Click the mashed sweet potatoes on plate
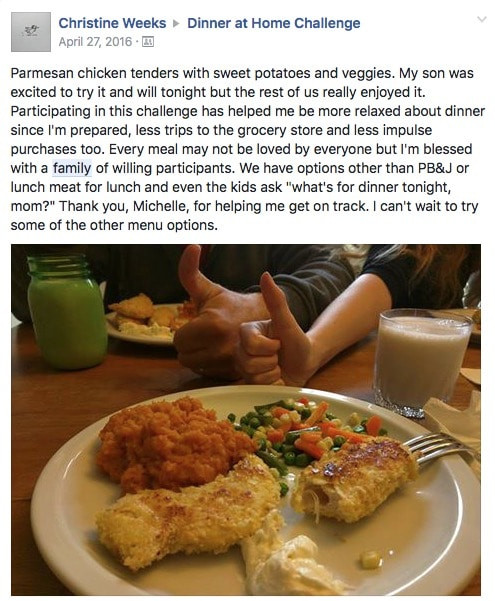This screenshot has height=601, width=495. click(x=173, y=445)
